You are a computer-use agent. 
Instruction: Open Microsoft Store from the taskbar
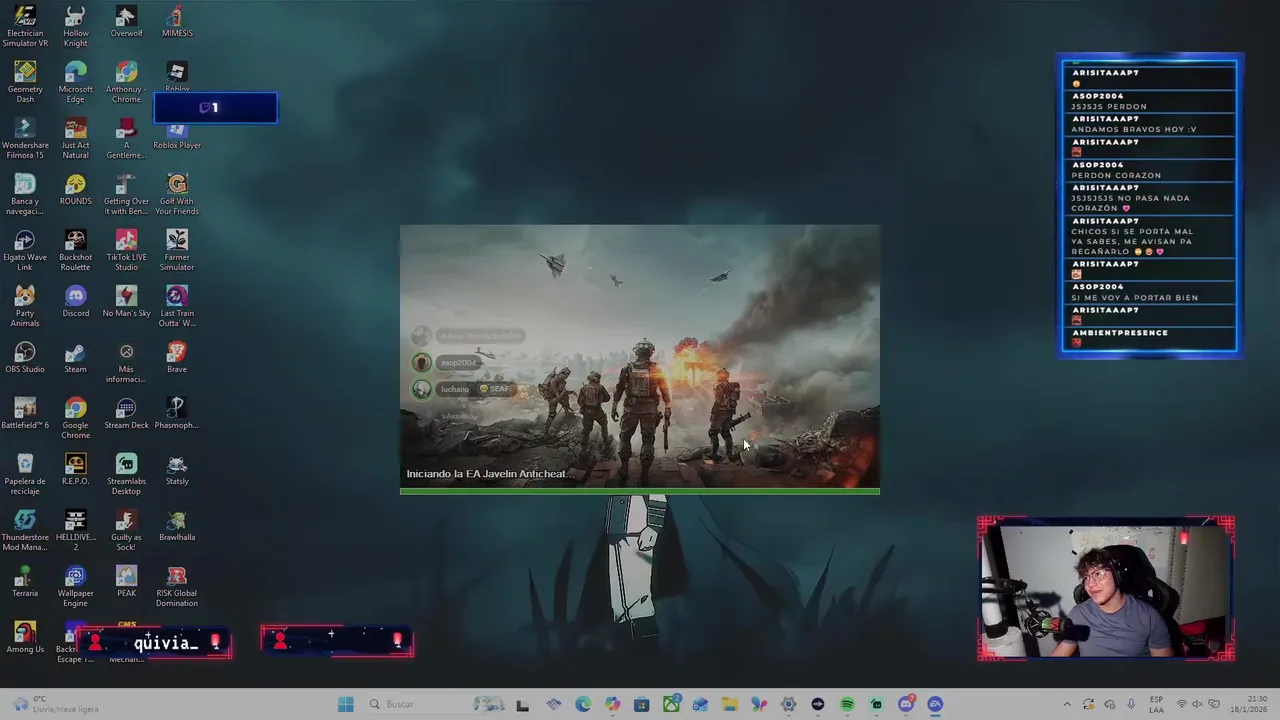(641, 704)
